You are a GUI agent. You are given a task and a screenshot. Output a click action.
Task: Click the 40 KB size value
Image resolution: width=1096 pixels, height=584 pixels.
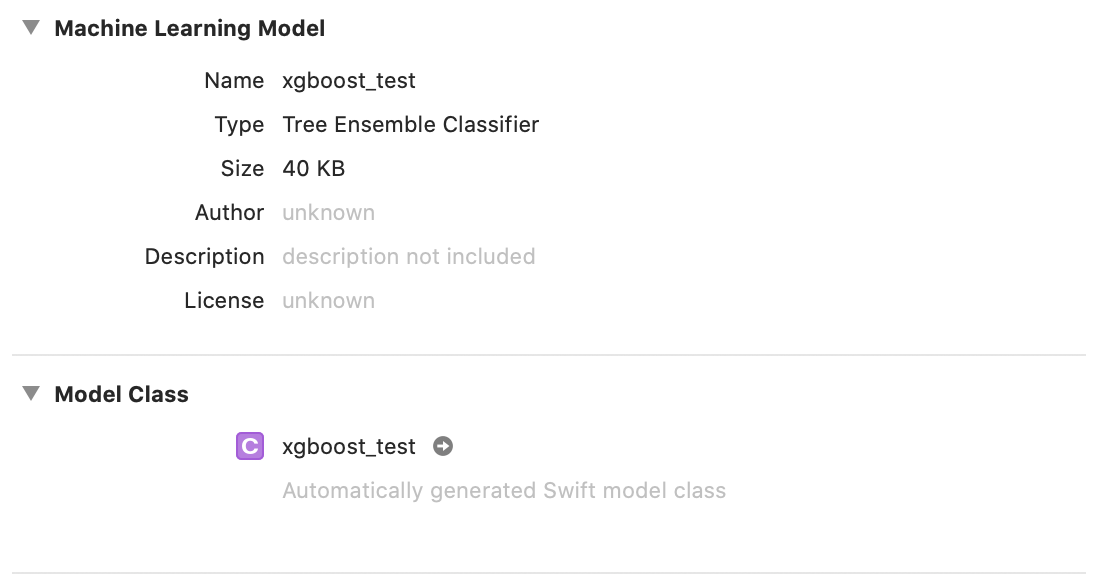[313, 168]
